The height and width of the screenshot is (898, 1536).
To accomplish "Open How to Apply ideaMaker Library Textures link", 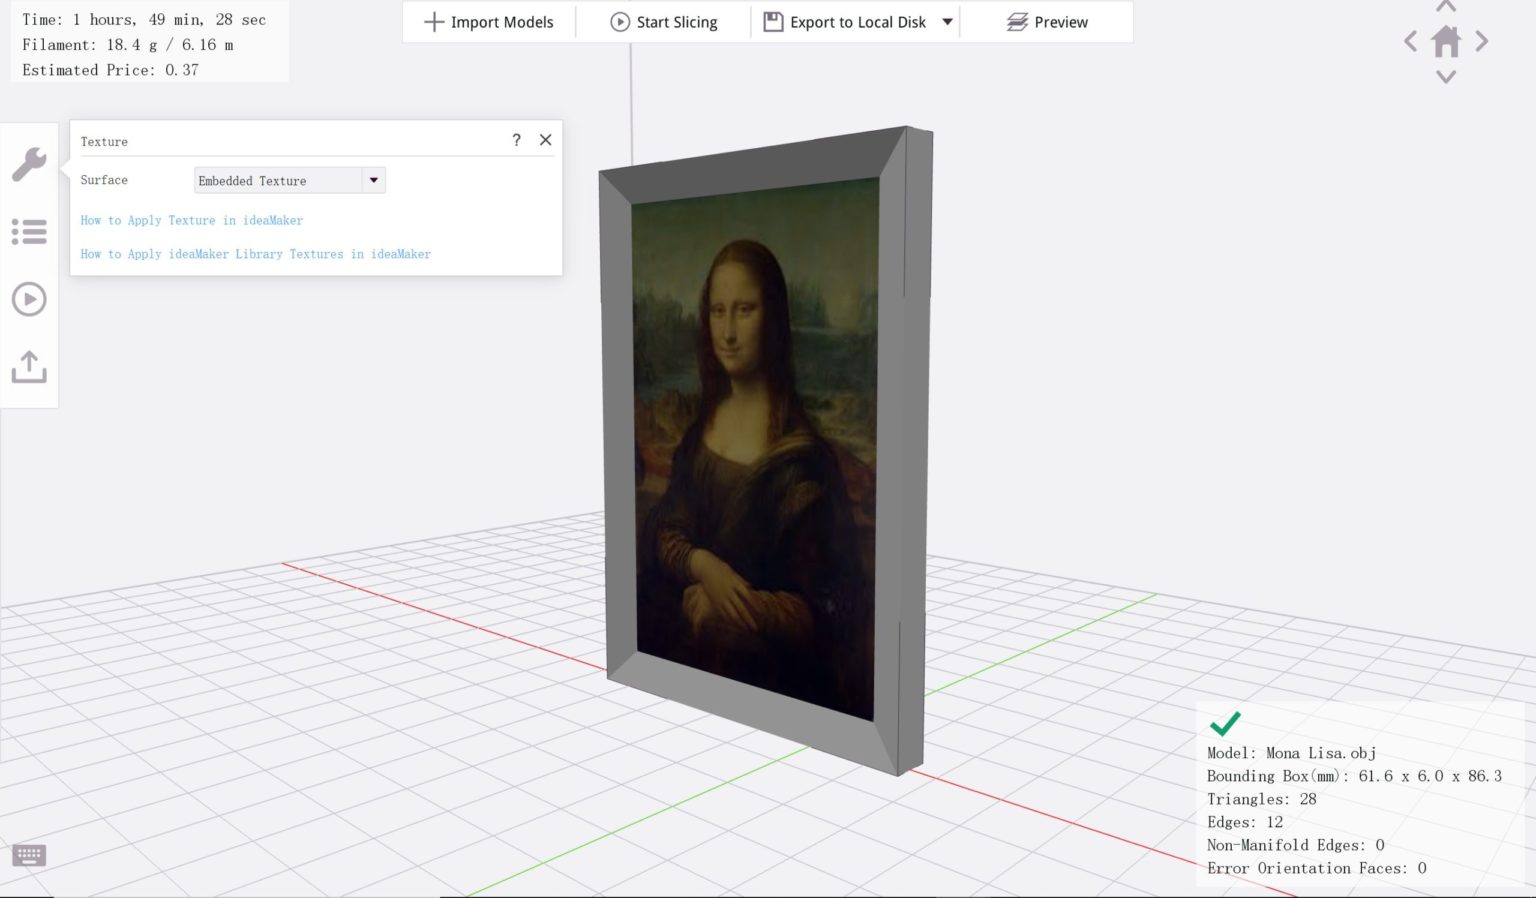I will pyautogui.click(x=255, y=254).
